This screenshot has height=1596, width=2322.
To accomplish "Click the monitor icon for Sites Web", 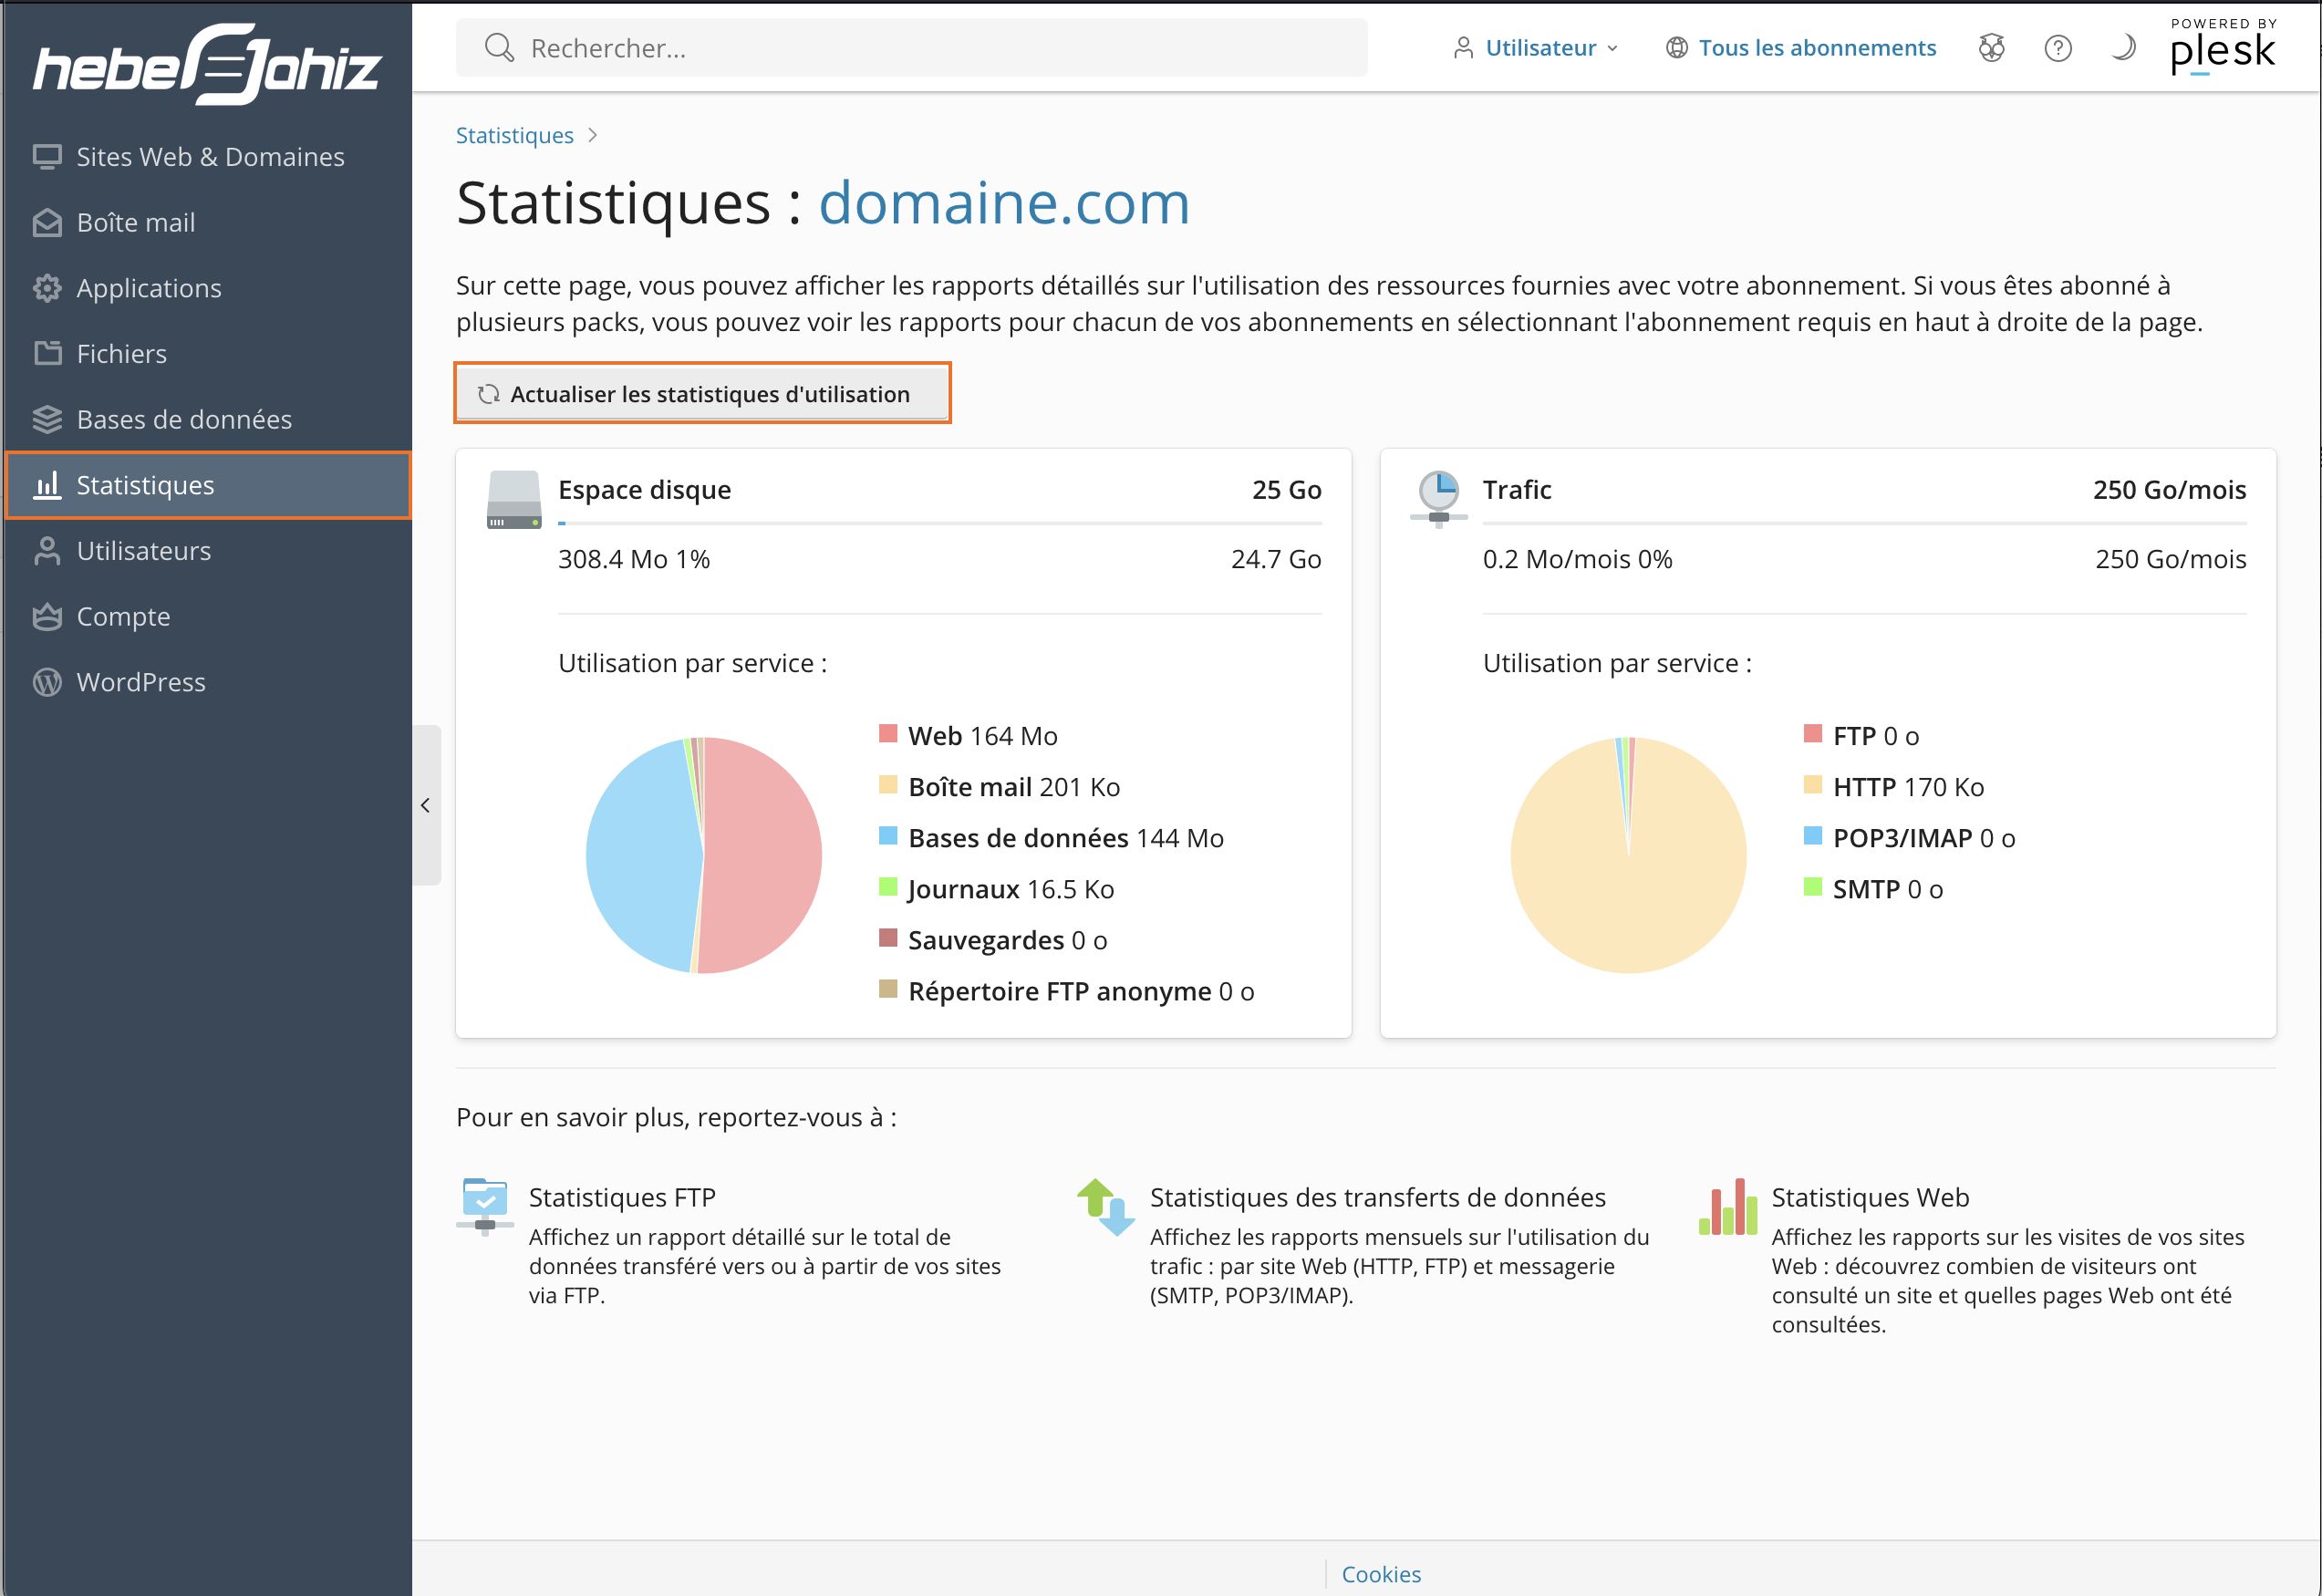I will click(47, 157).
